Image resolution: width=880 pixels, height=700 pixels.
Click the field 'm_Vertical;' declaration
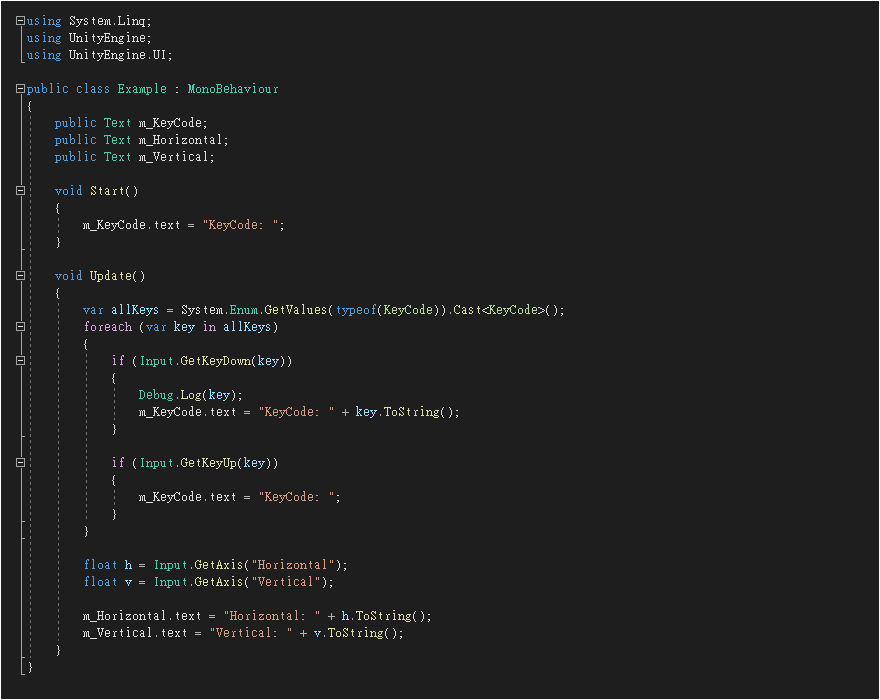coord(177,157)
